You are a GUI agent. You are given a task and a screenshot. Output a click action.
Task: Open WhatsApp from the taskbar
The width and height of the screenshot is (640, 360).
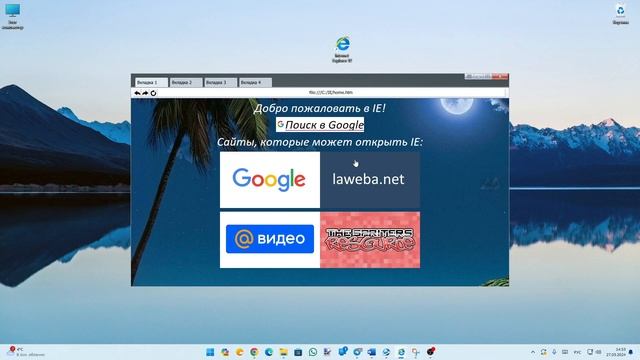(x=313, y=352)
